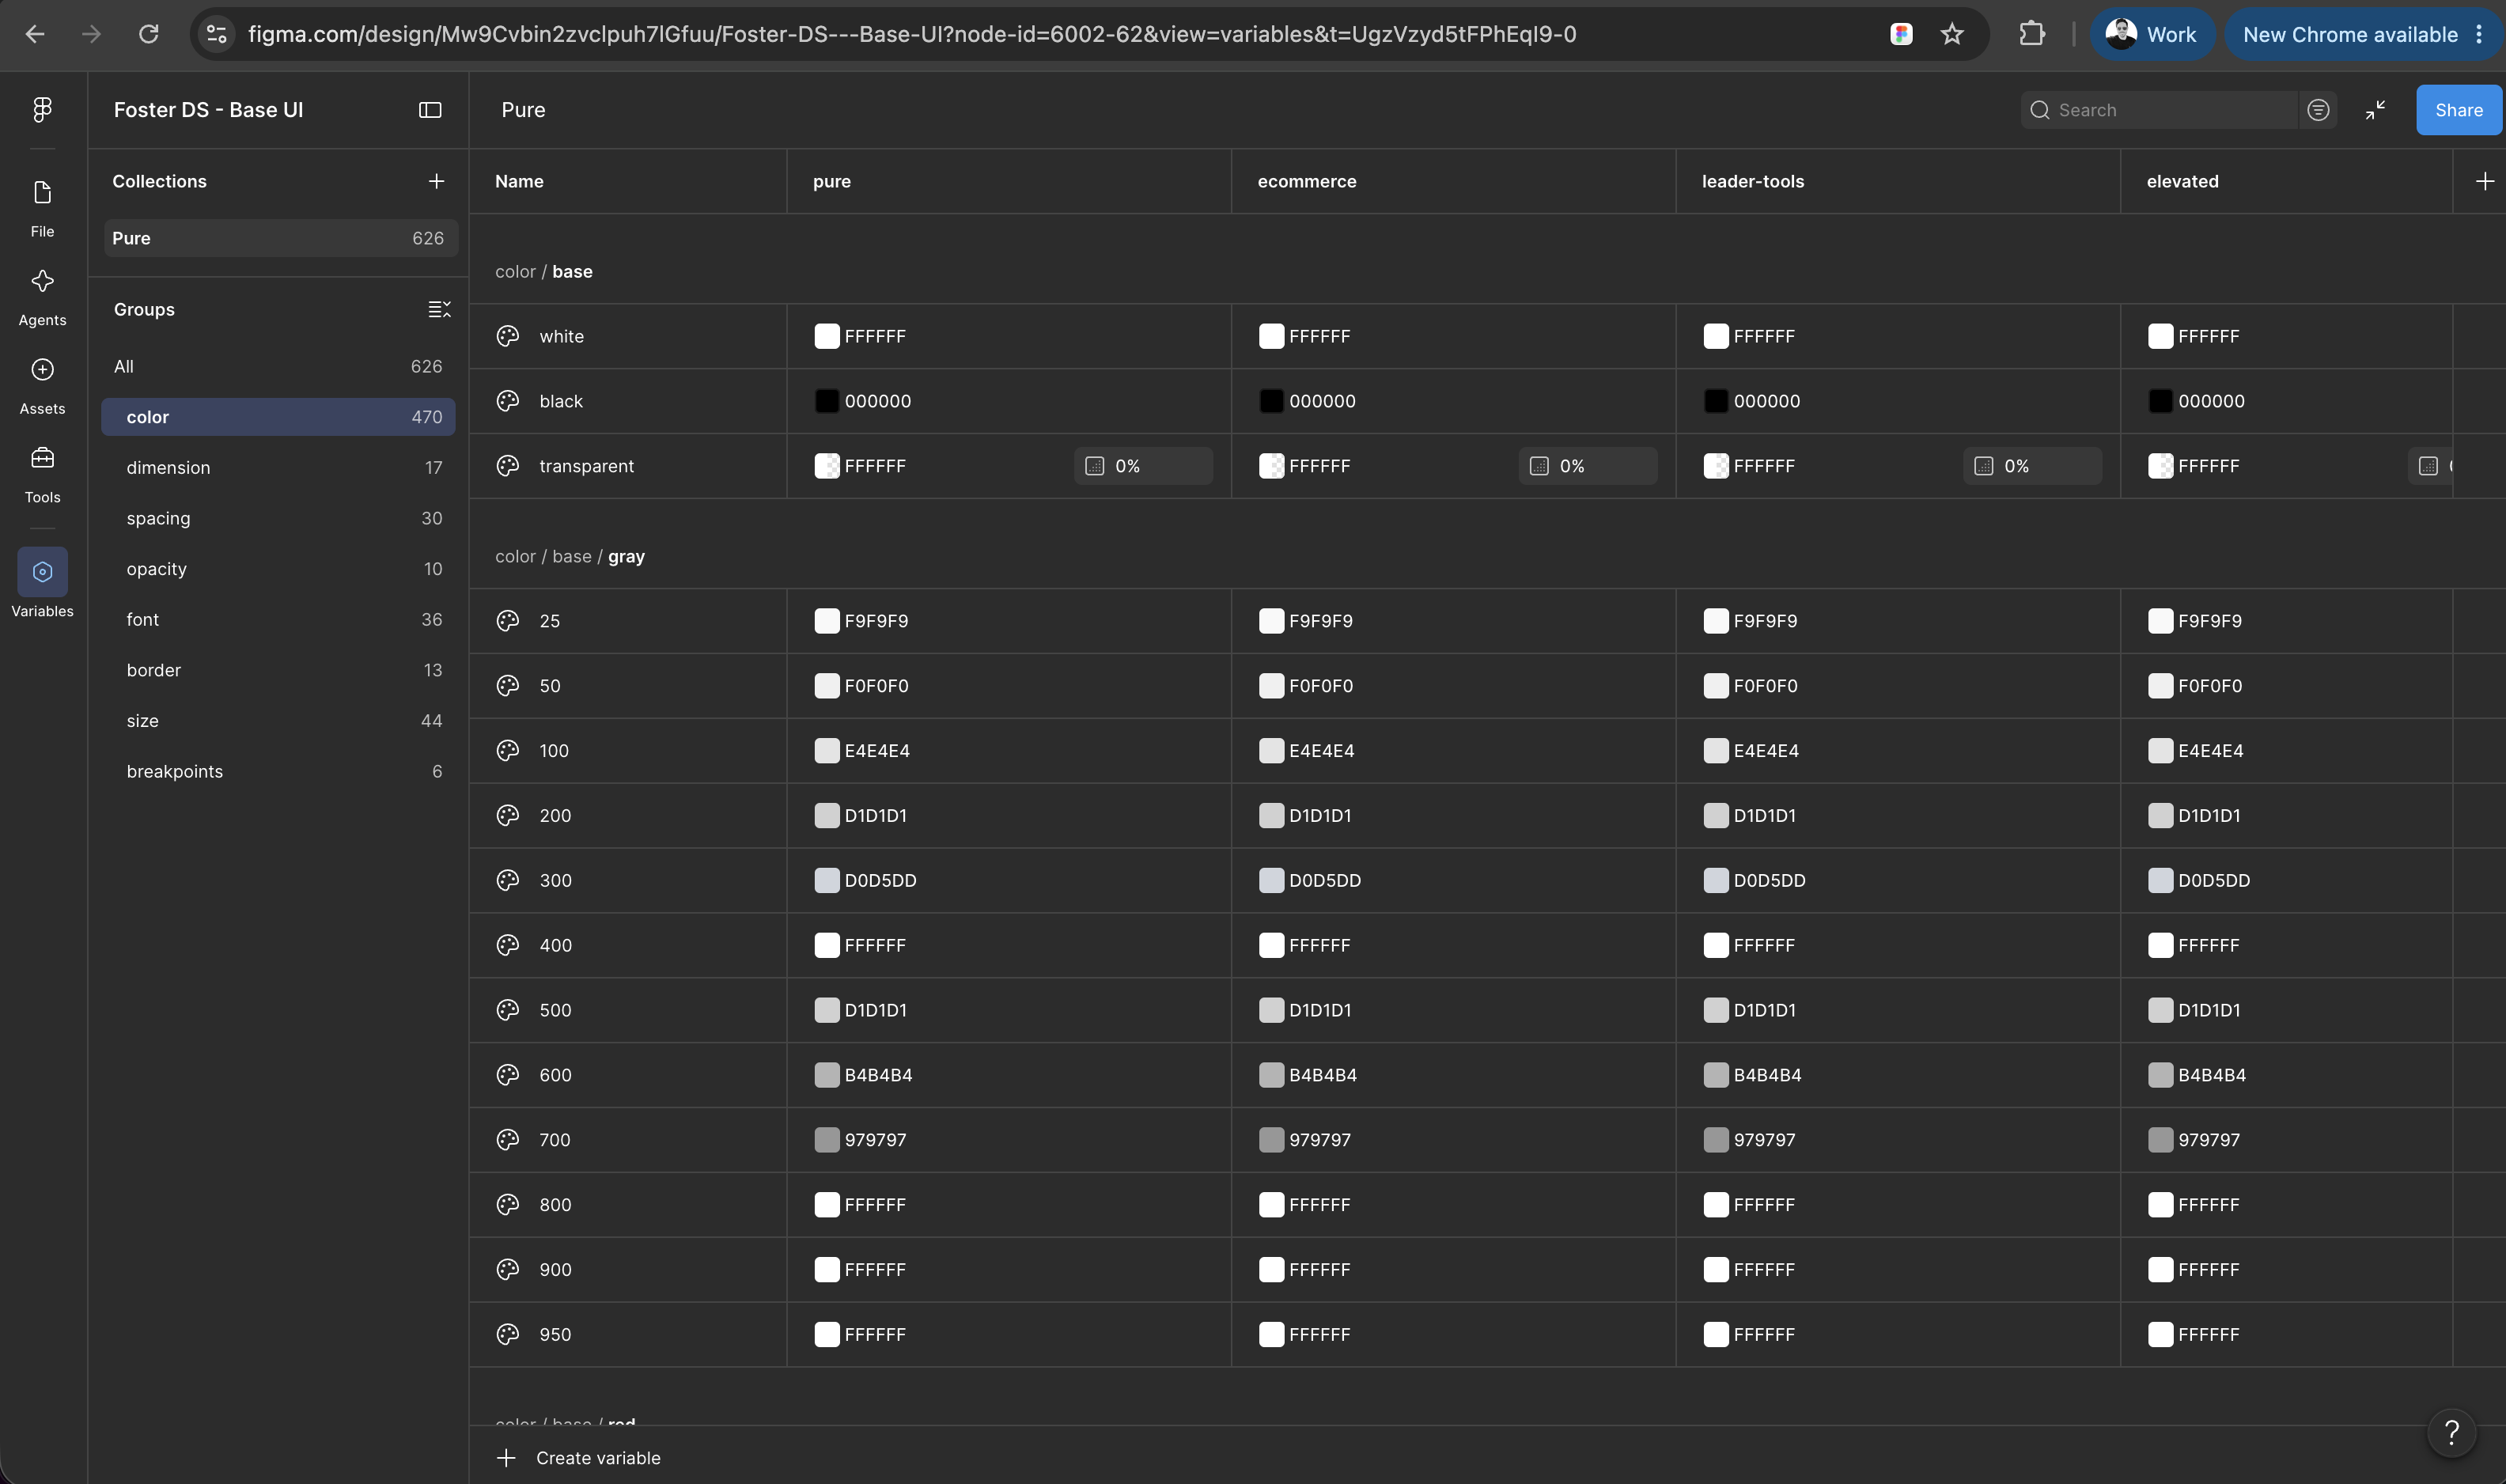The height and width of the screenshot is (1484, 2506).
Task: Click the palette icon for white variable
Action: click(x=508, y=336)
